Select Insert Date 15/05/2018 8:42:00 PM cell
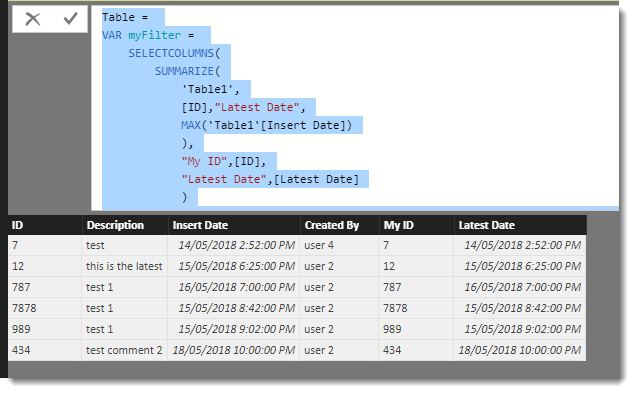 tap(234, 308)
